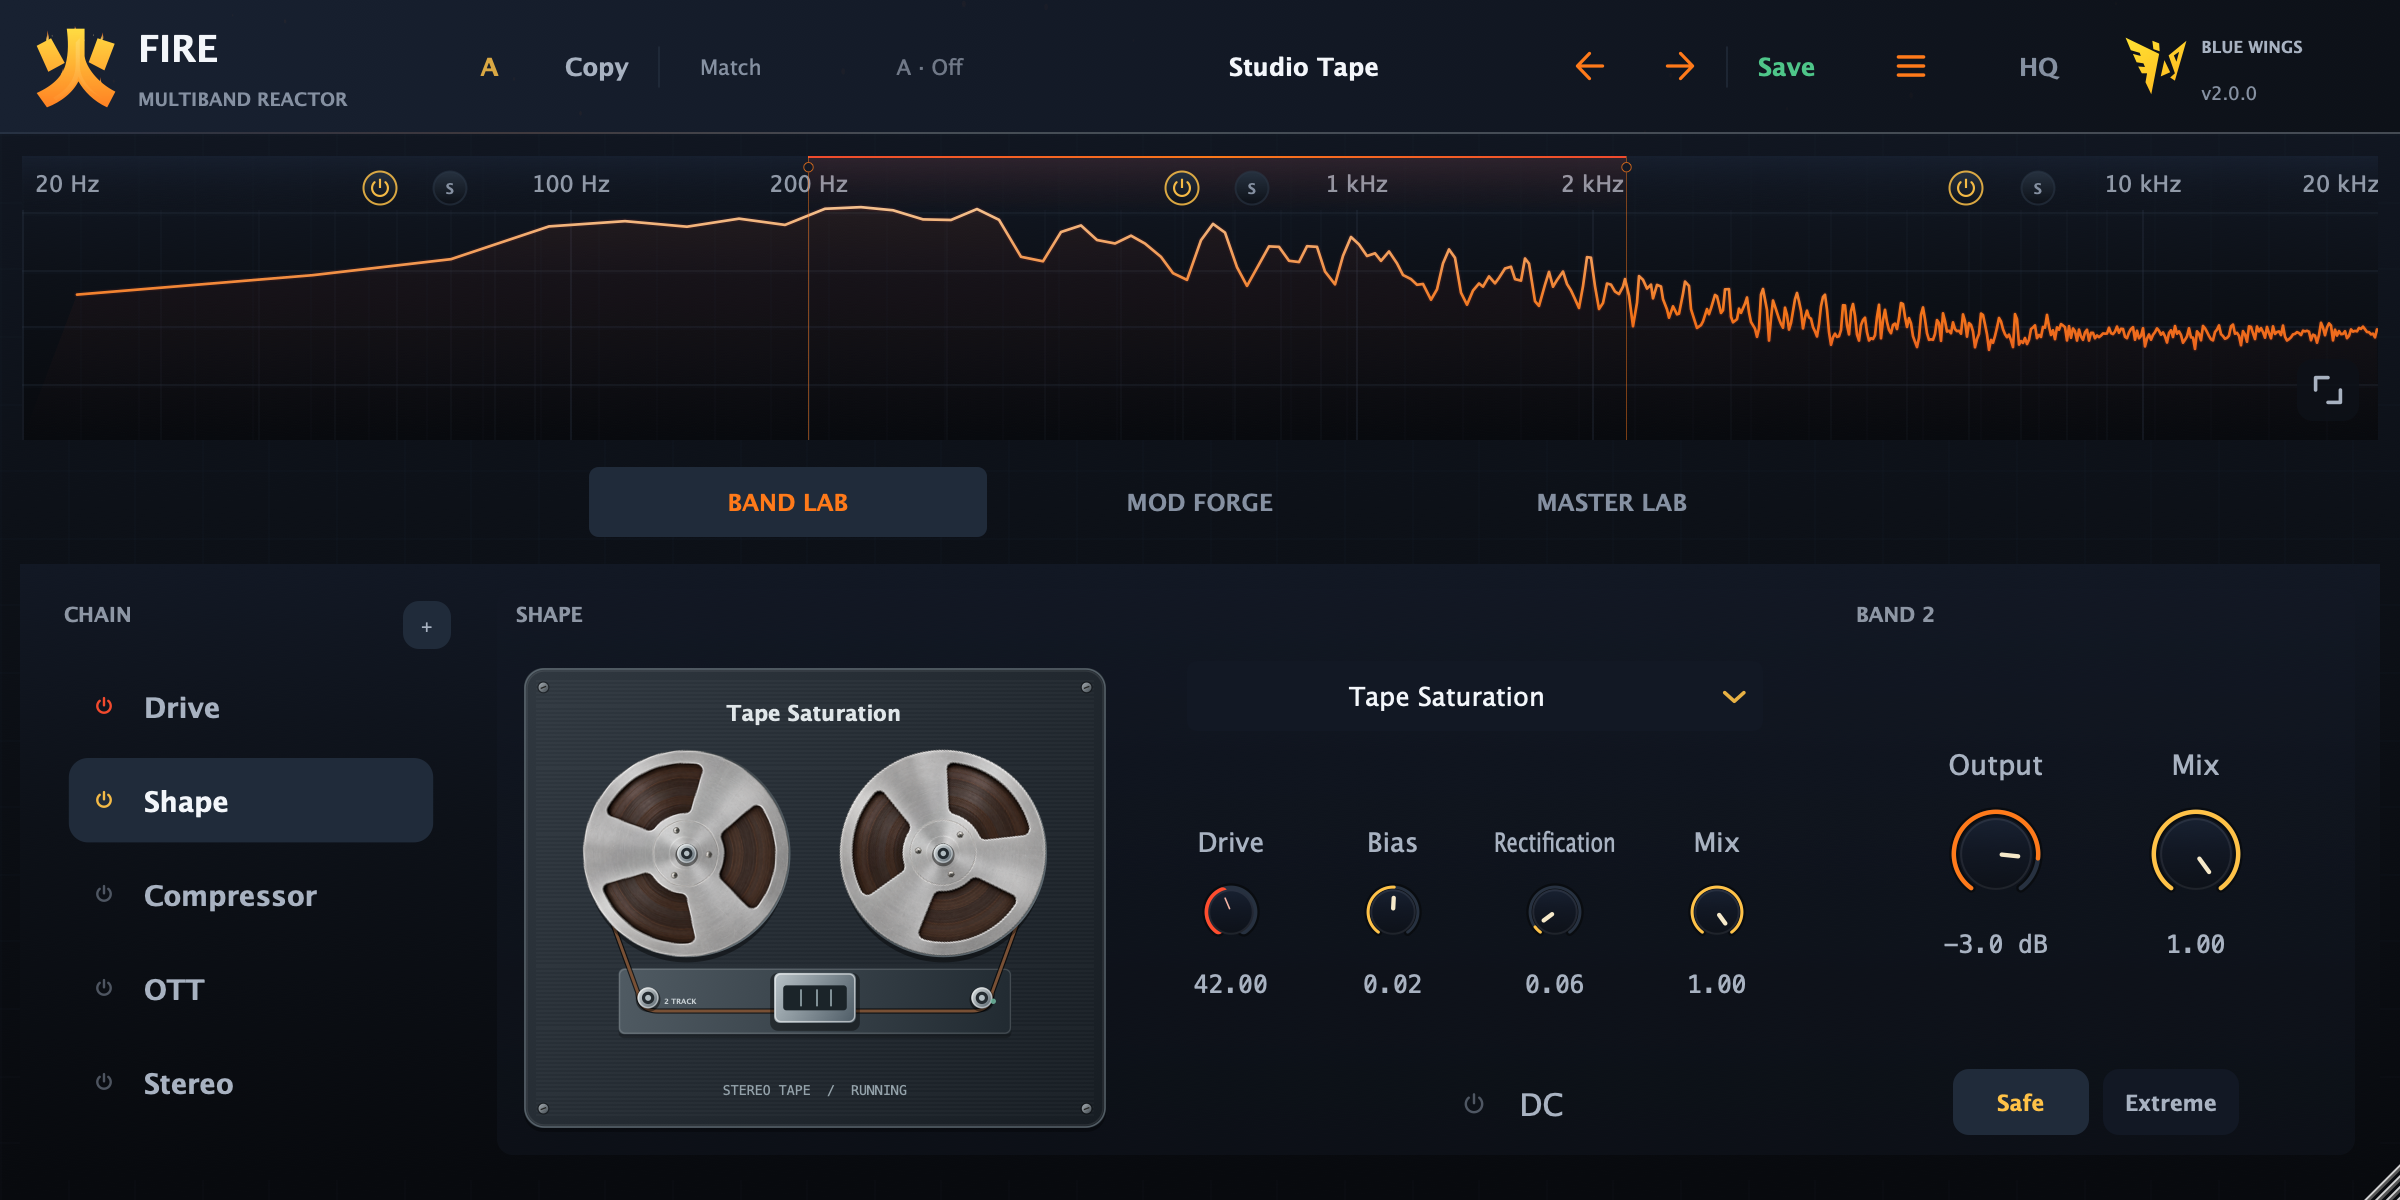
Task: Toggle the high band power button
Action: [1966, 188]
